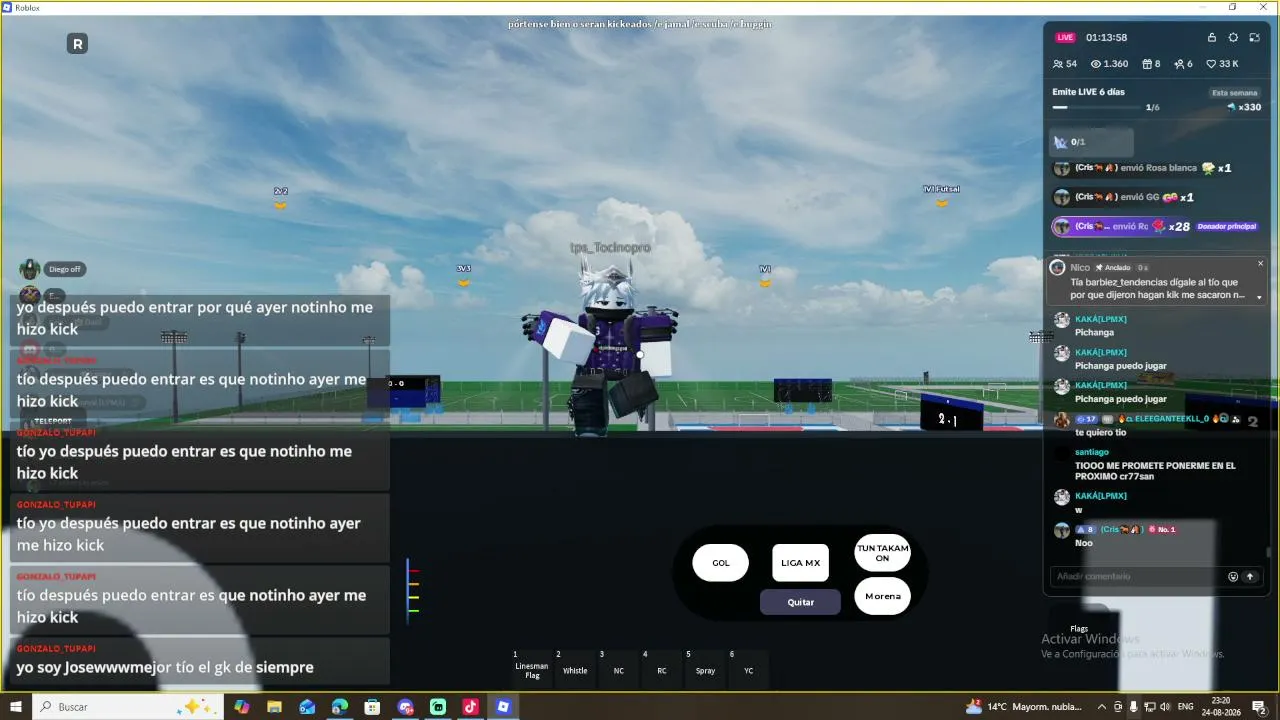Viewport: 1280px width, 720px height.
Task: Click the Donador principal badge
Action: coord(1226,227)
